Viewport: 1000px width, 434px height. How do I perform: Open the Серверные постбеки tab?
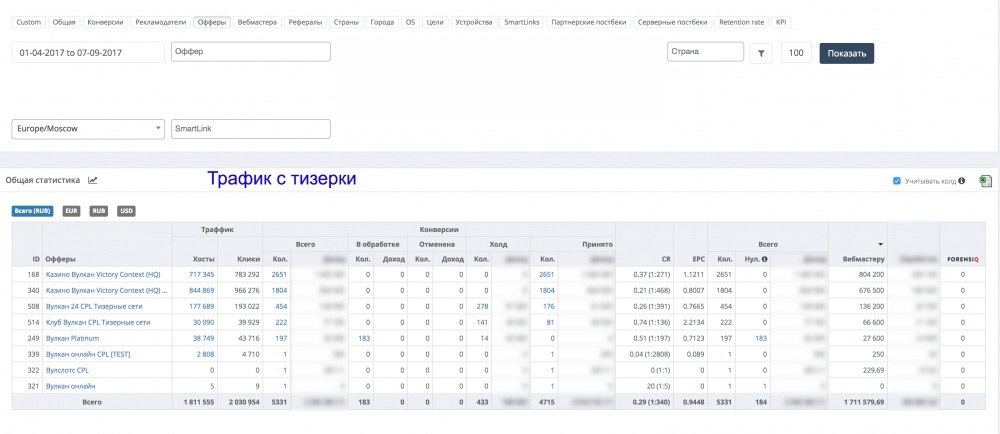[672, 22]
